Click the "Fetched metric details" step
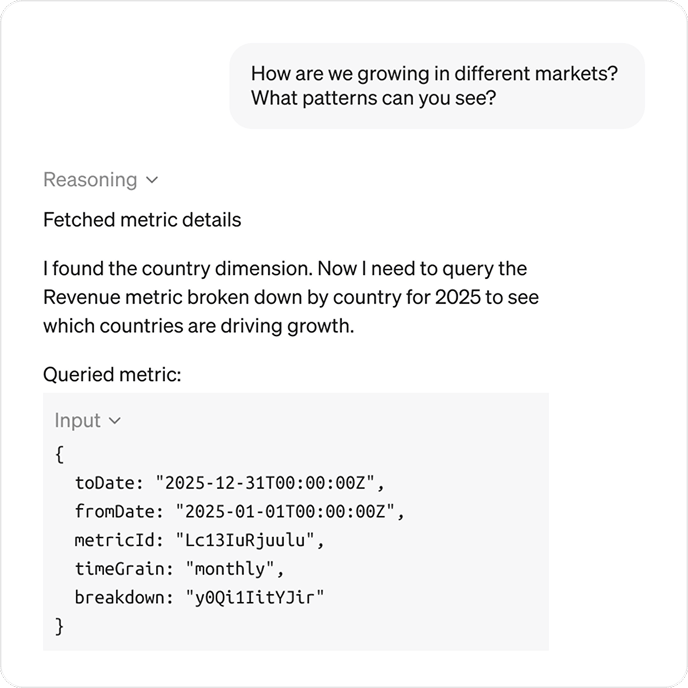Screen dimensions: 688x688 pos(142,219)
